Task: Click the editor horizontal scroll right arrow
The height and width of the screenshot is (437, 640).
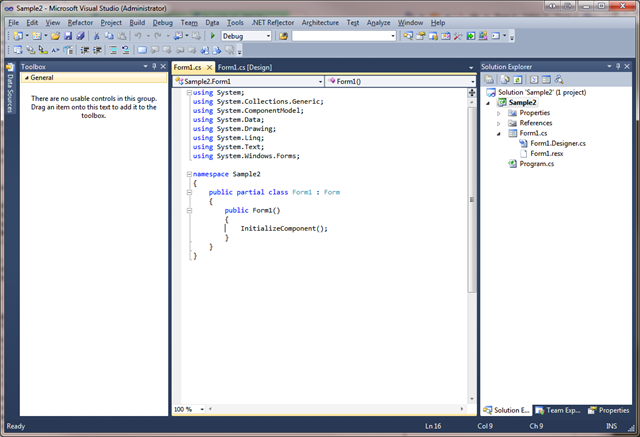Action: coord(462,409)
